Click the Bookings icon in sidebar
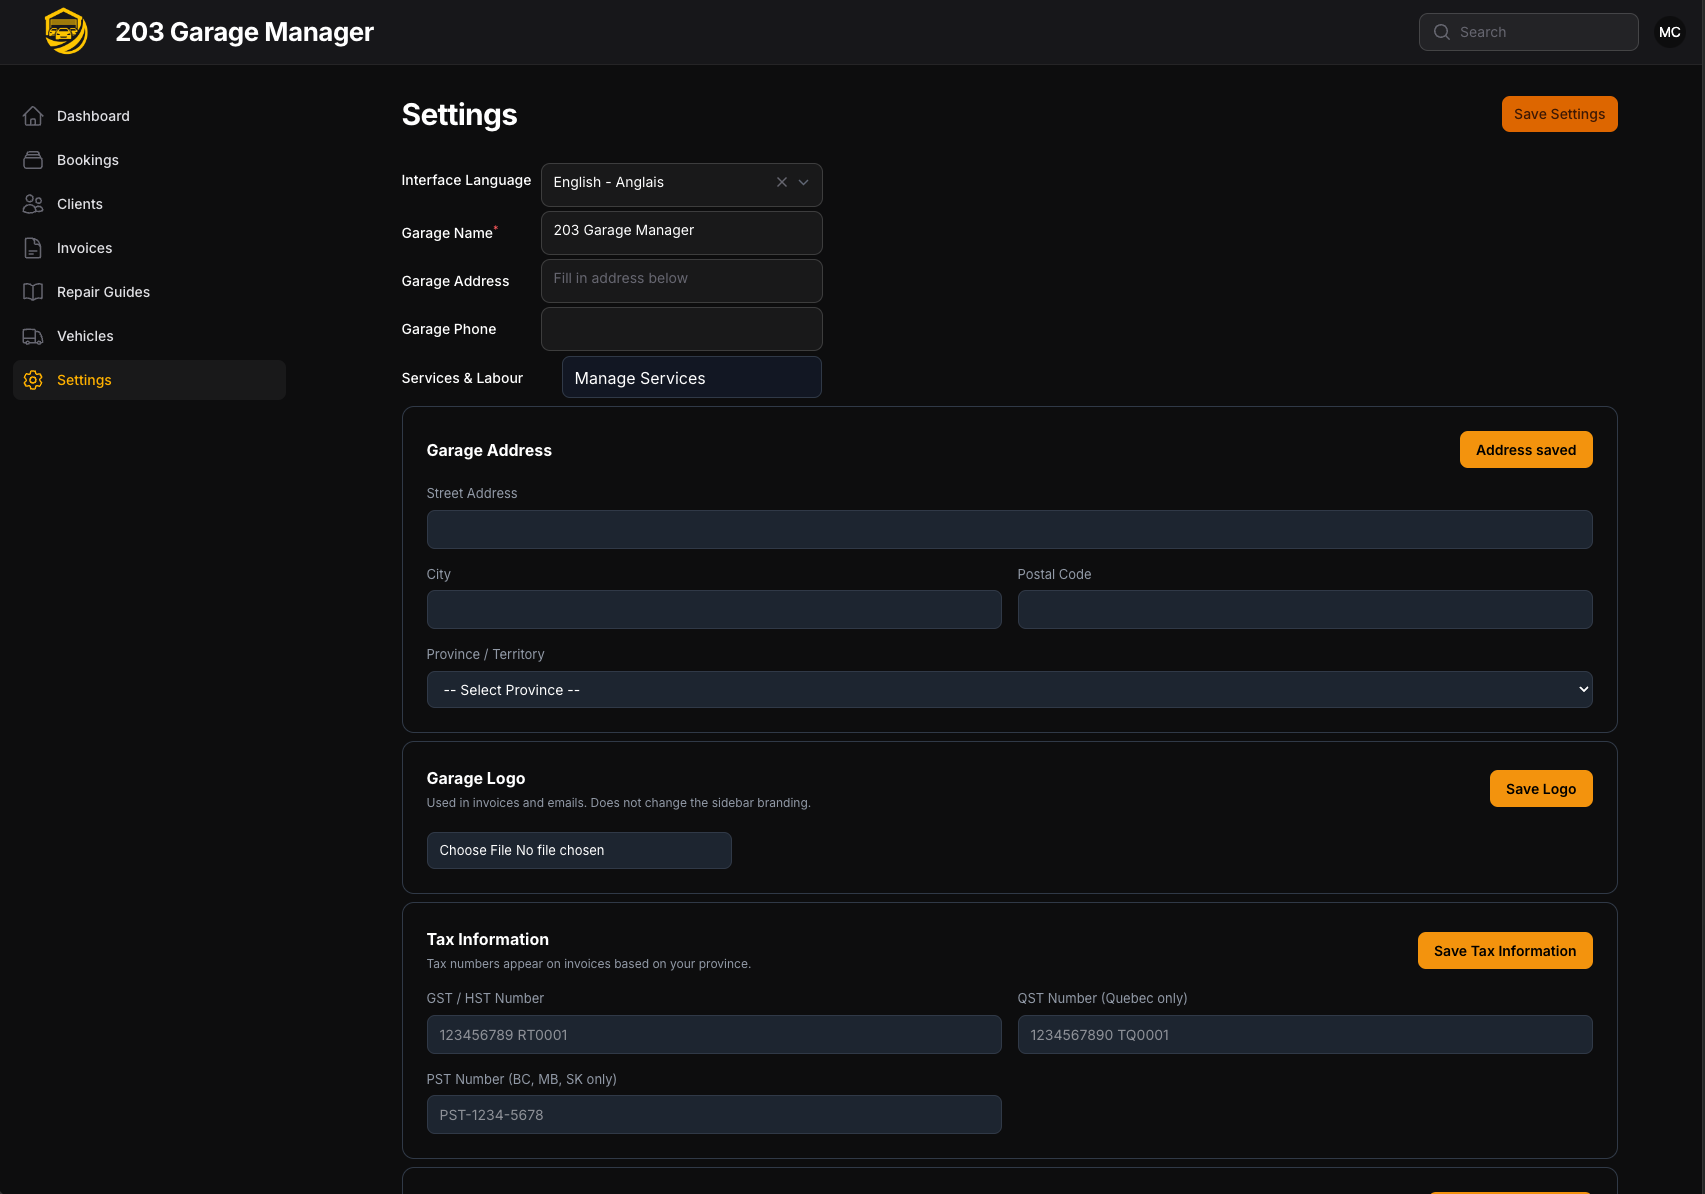 tap(33, 160)
